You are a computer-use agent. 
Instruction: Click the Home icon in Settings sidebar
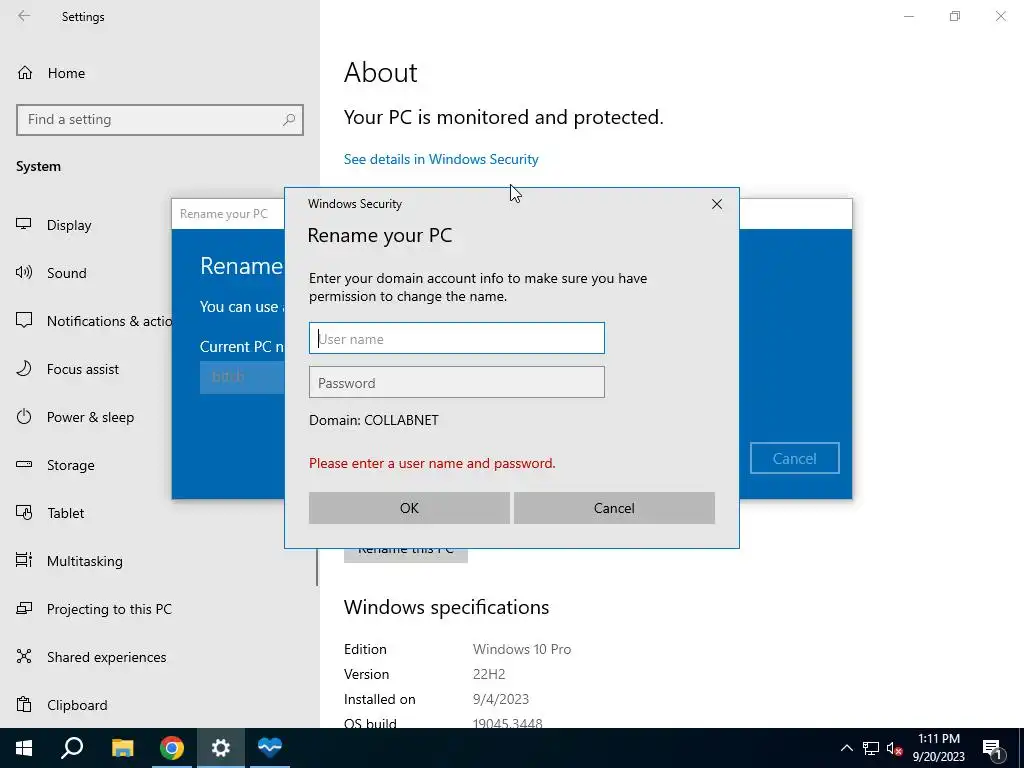pyautogui.click(x=25, y=73)
